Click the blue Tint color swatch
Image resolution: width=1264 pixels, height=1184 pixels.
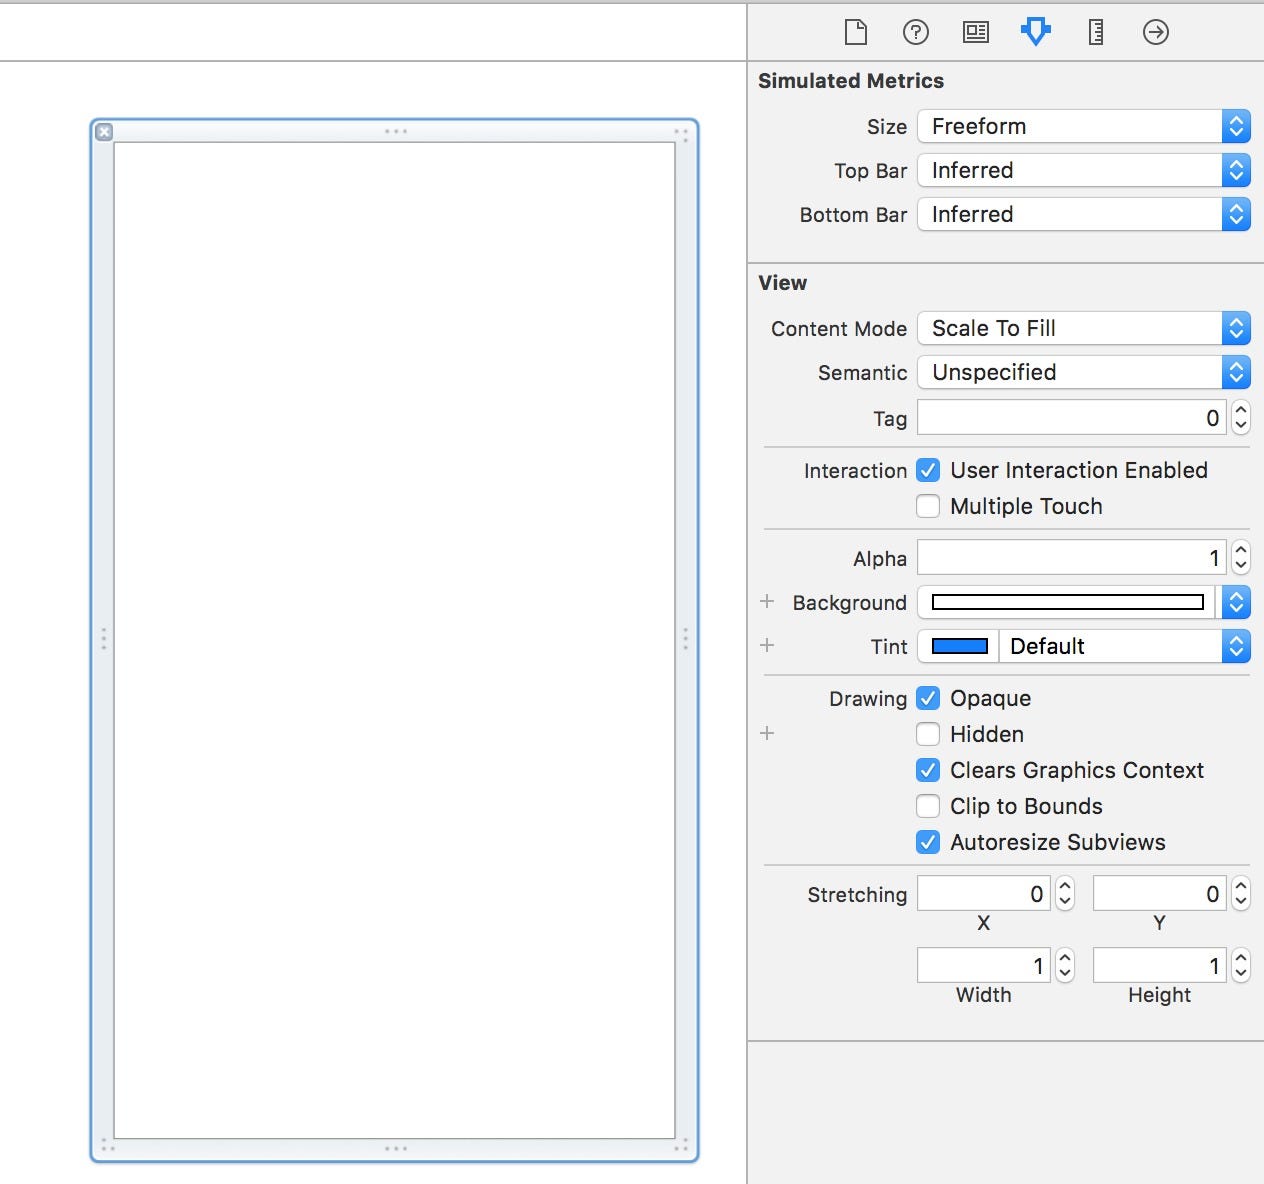pos(959,646)
